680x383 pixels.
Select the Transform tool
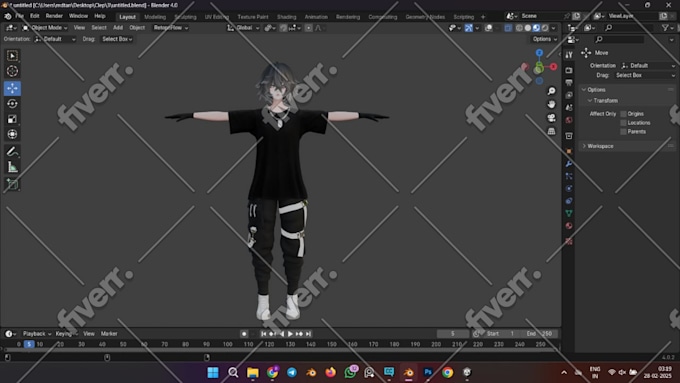coord(12,134)
